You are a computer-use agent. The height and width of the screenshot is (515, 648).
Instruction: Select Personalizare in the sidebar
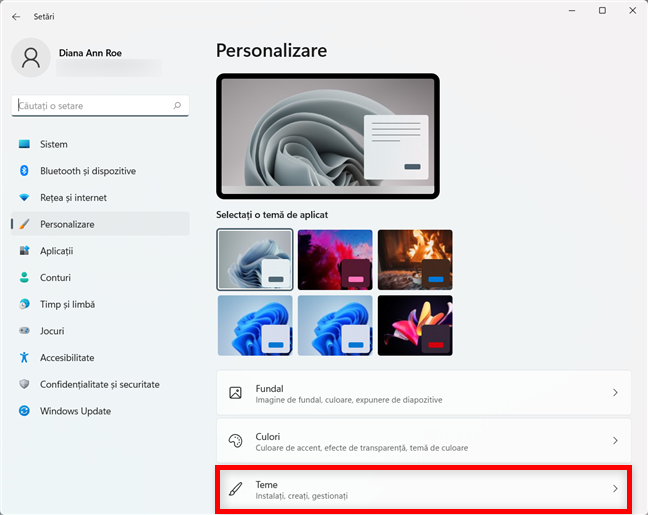click(100, 224)
